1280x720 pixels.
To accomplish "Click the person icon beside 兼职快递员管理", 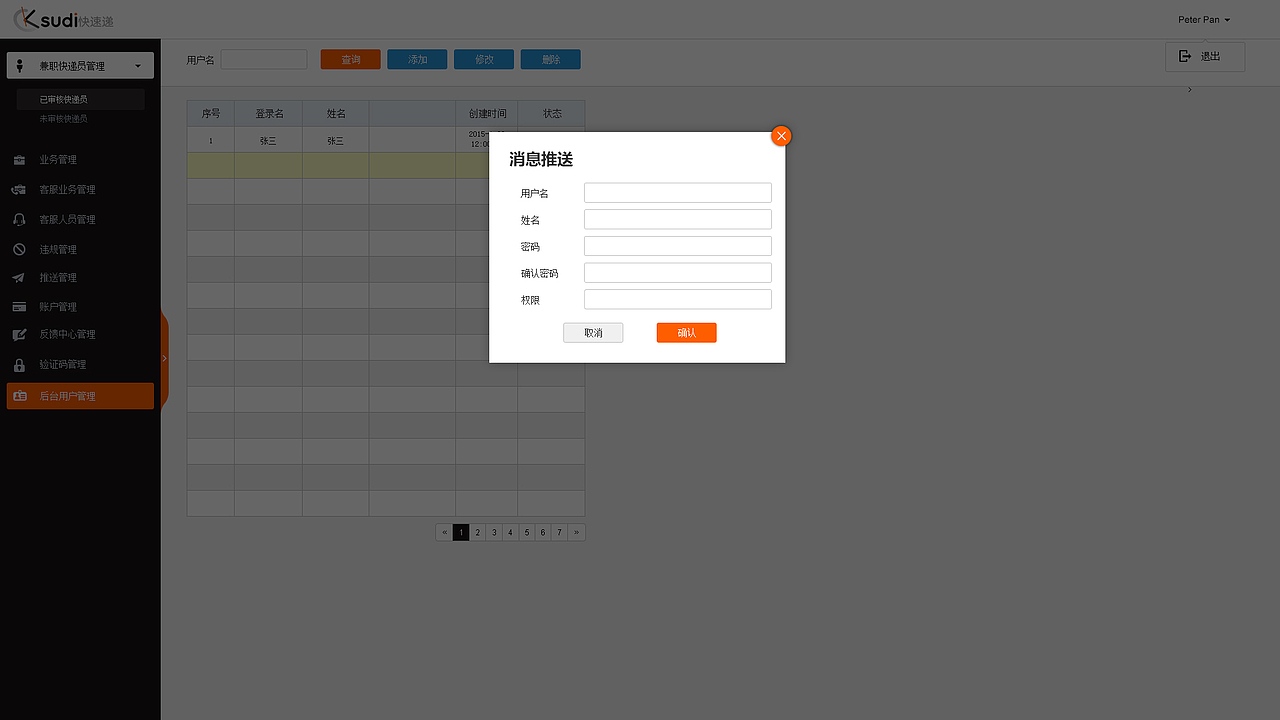I will click(19, 66).
